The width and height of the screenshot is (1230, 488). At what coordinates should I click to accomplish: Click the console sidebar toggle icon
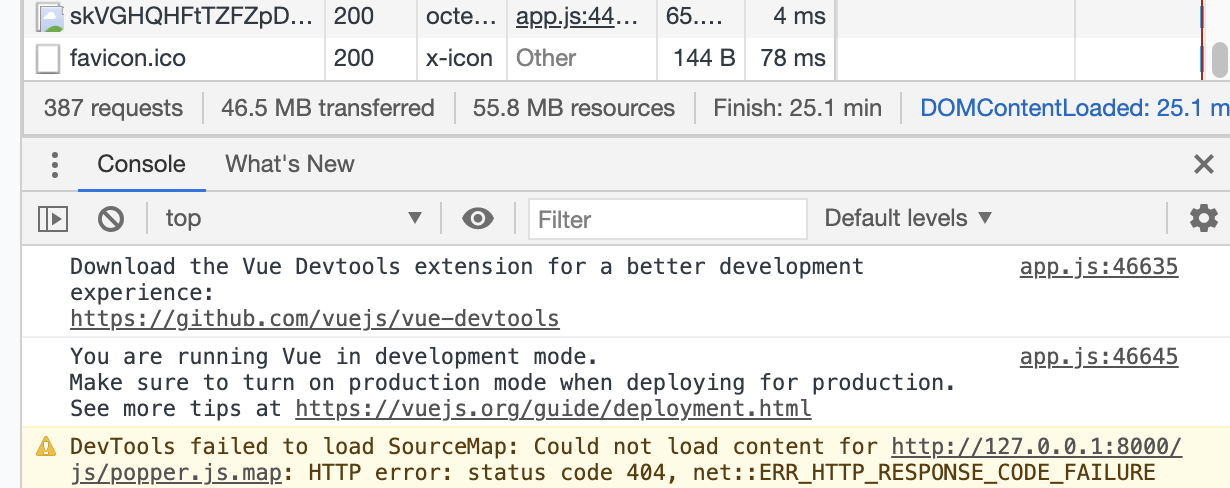[52, 218]
